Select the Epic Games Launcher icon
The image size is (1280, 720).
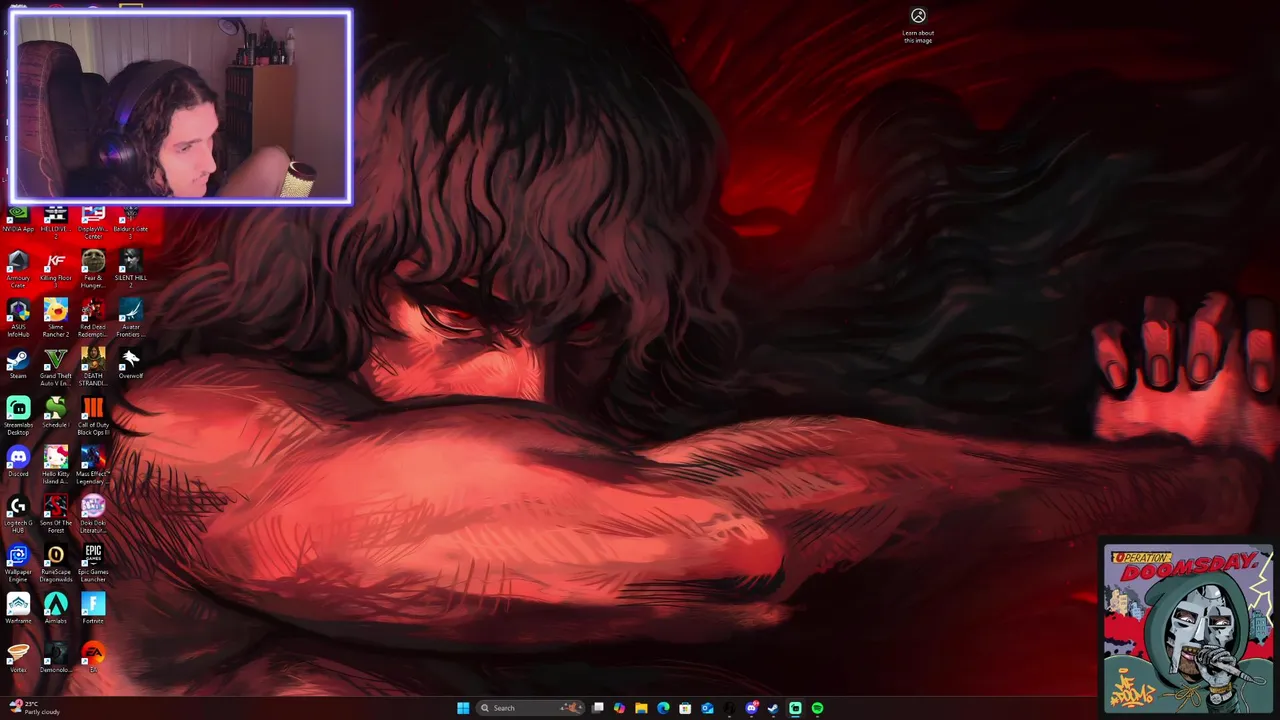coord(93,563)
